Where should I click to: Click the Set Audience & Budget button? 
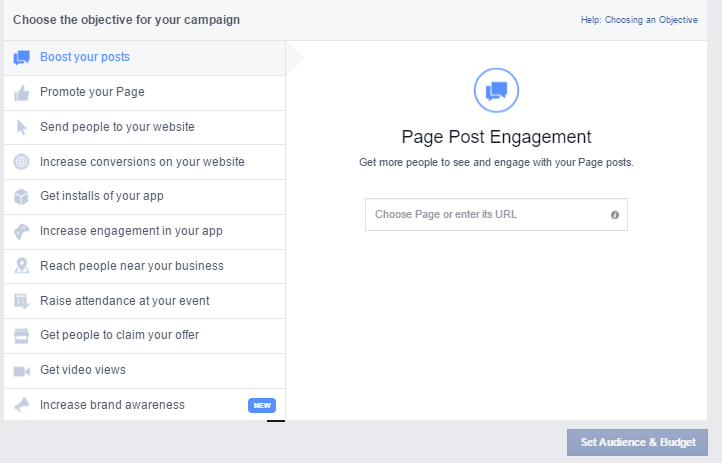point(637,443)
